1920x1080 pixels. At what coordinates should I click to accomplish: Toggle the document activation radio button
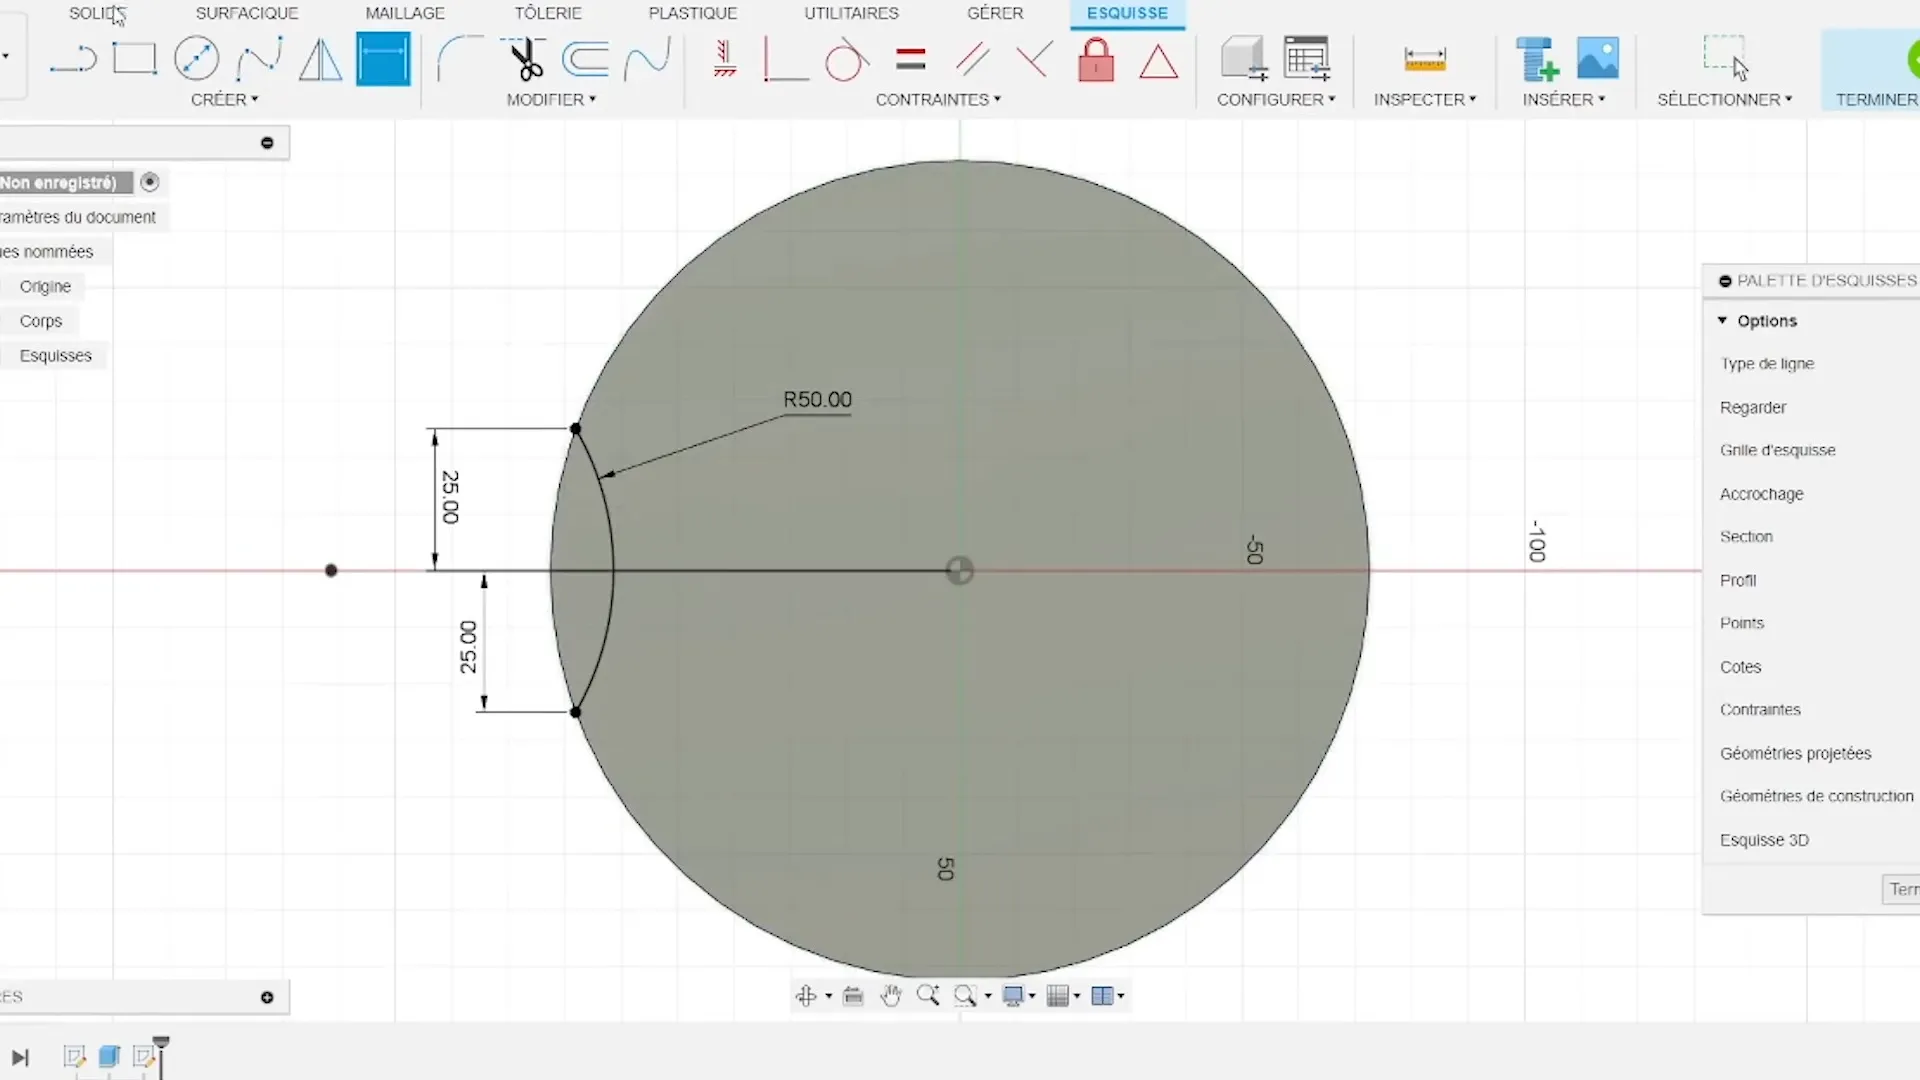(x=150, y=182)
